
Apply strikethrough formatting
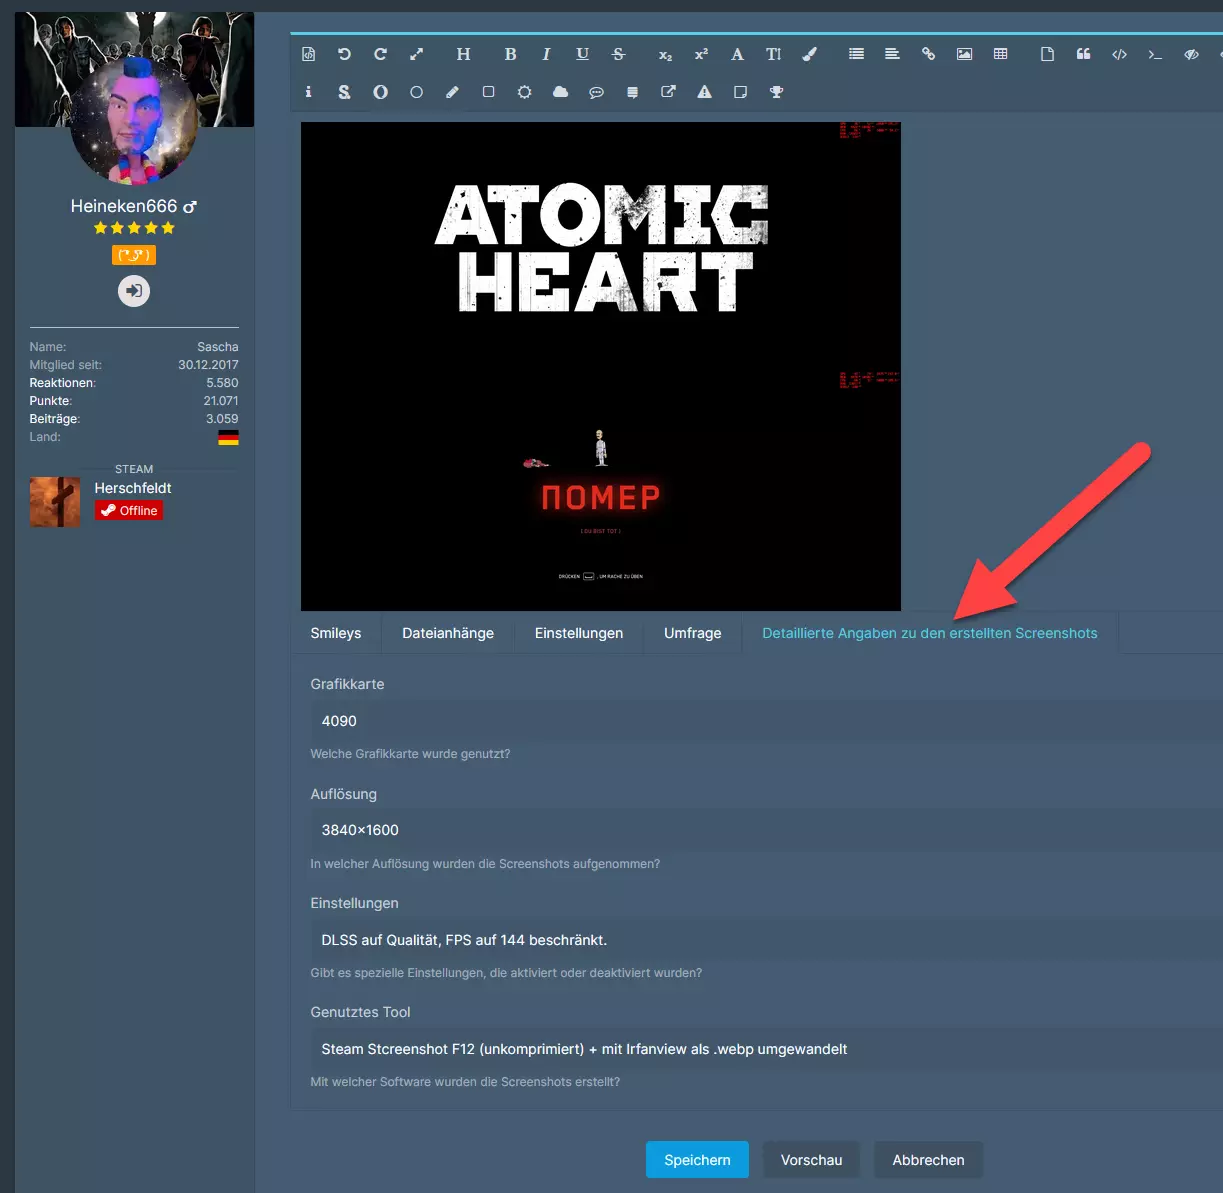coord(618,54)
